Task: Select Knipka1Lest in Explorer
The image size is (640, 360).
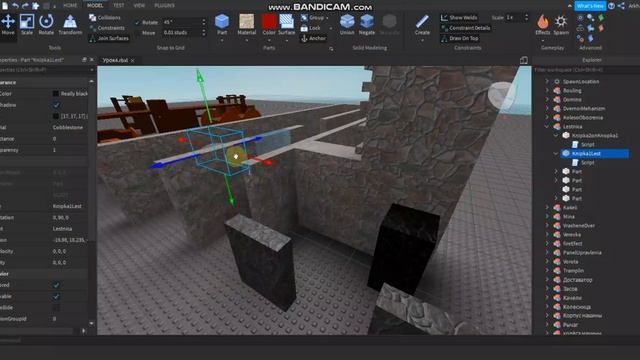Action: click(x=586, y=153)
